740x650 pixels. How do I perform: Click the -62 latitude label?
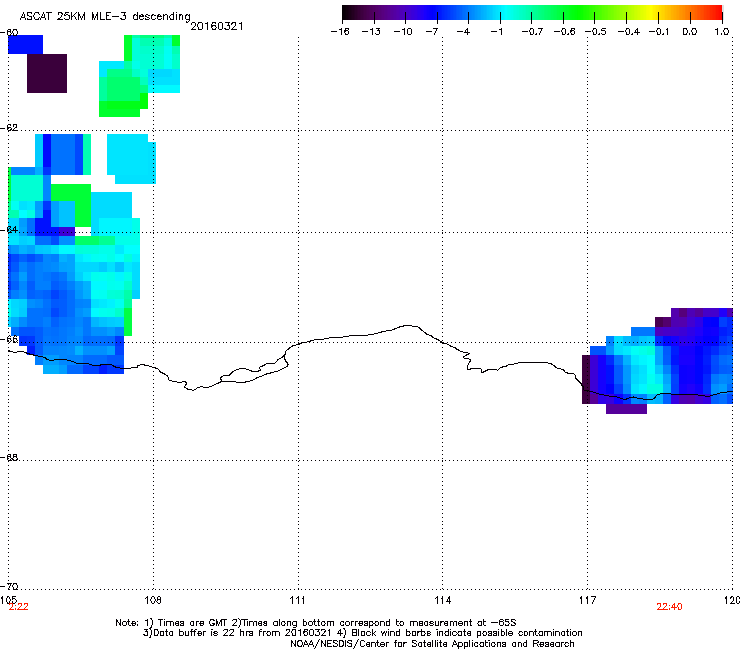pos(9,127)
